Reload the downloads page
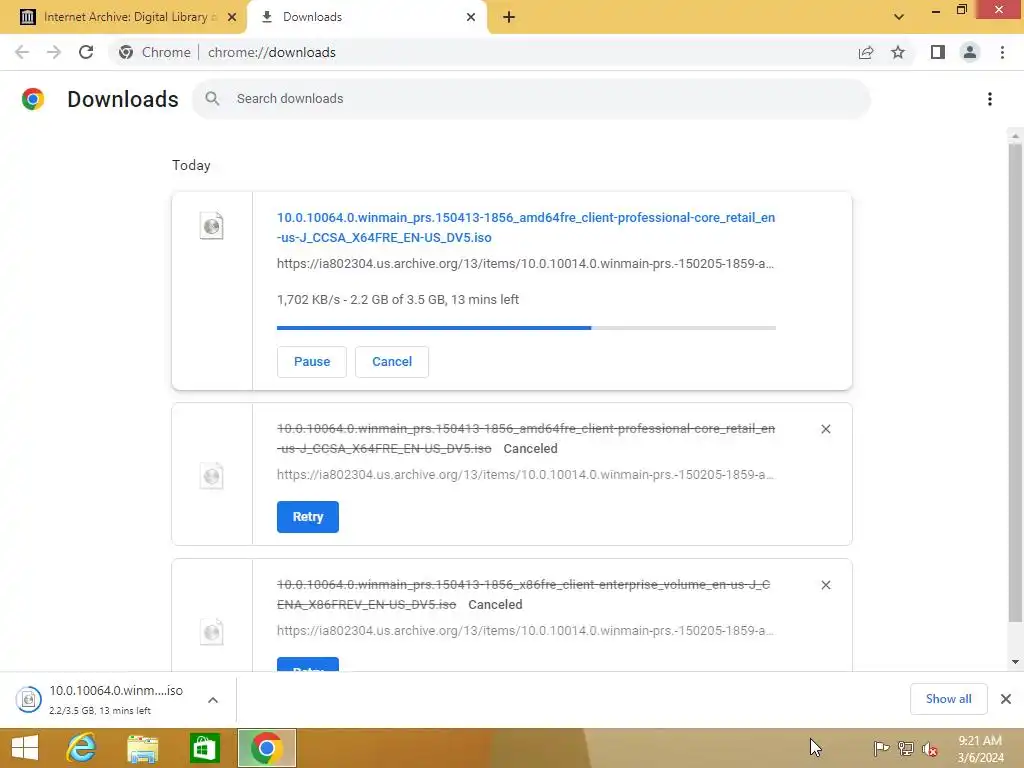Screen dimensions: 1024x768 pos(86,52)
